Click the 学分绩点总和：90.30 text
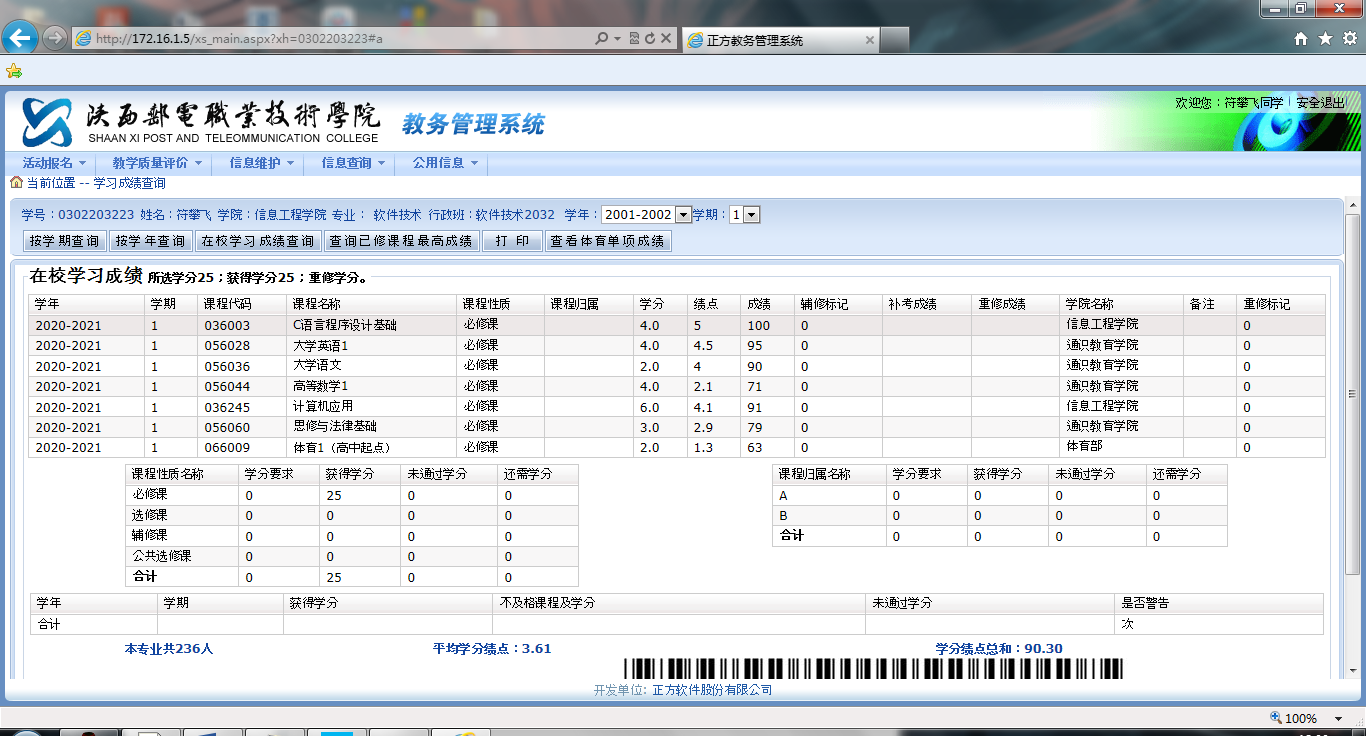The height and width of the screenshot is (736, 1366). pos(999,649)
